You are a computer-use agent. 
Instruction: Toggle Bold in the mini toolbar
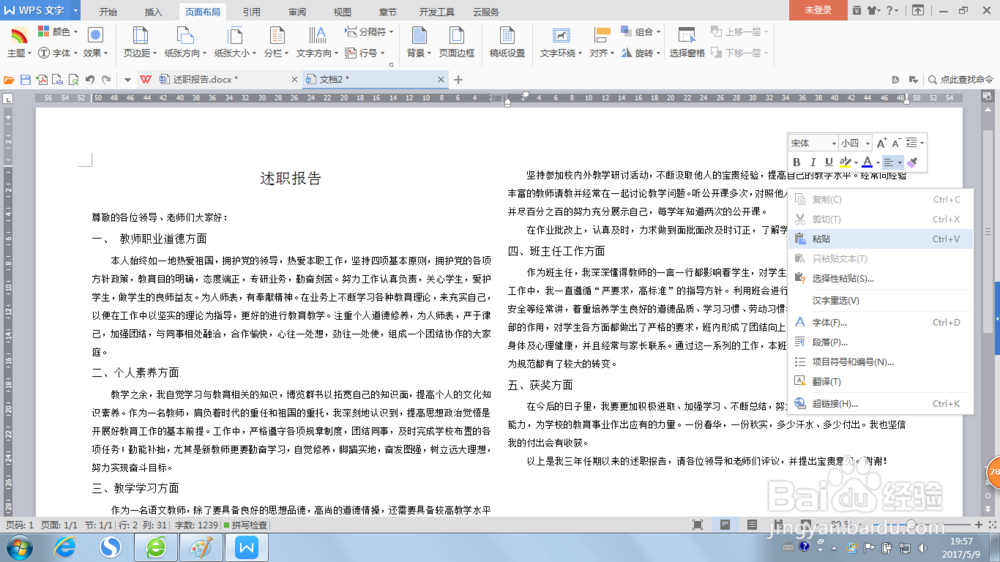[x=797, y=163]
